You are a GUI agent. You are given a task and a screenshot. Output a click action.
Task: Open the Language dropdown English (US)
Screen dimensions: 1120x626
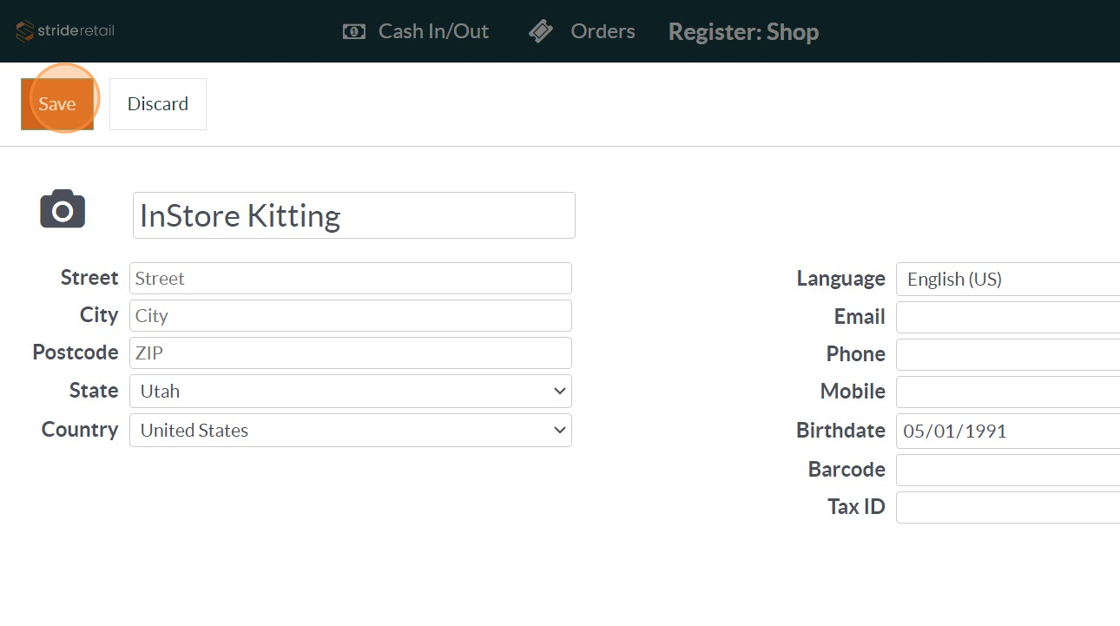point(1008,279)
